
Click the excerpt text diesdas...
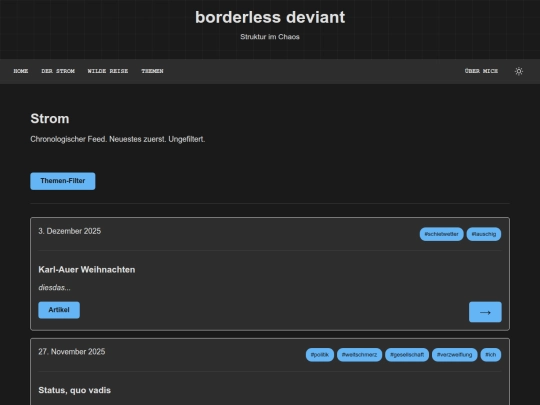(54, 288)
